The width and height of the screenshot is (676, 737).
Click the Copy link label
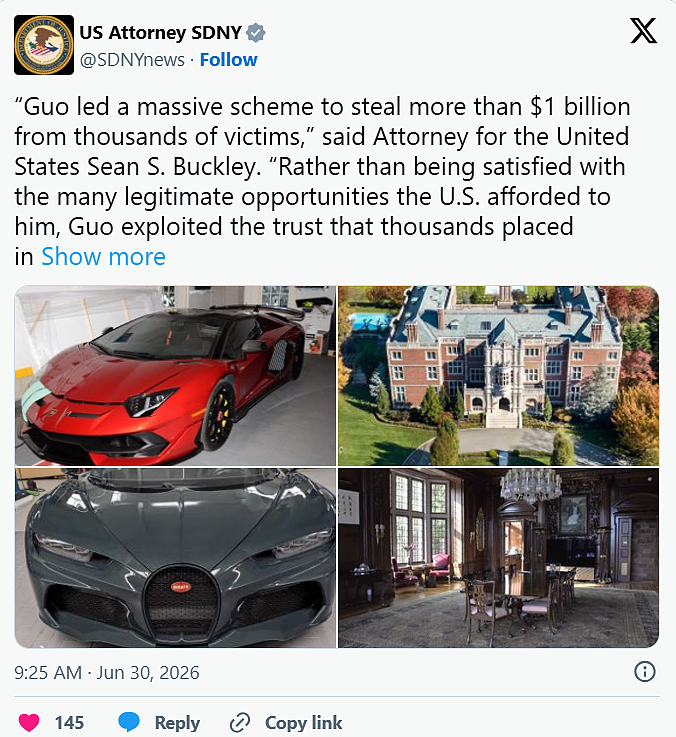tap(304, 722)
